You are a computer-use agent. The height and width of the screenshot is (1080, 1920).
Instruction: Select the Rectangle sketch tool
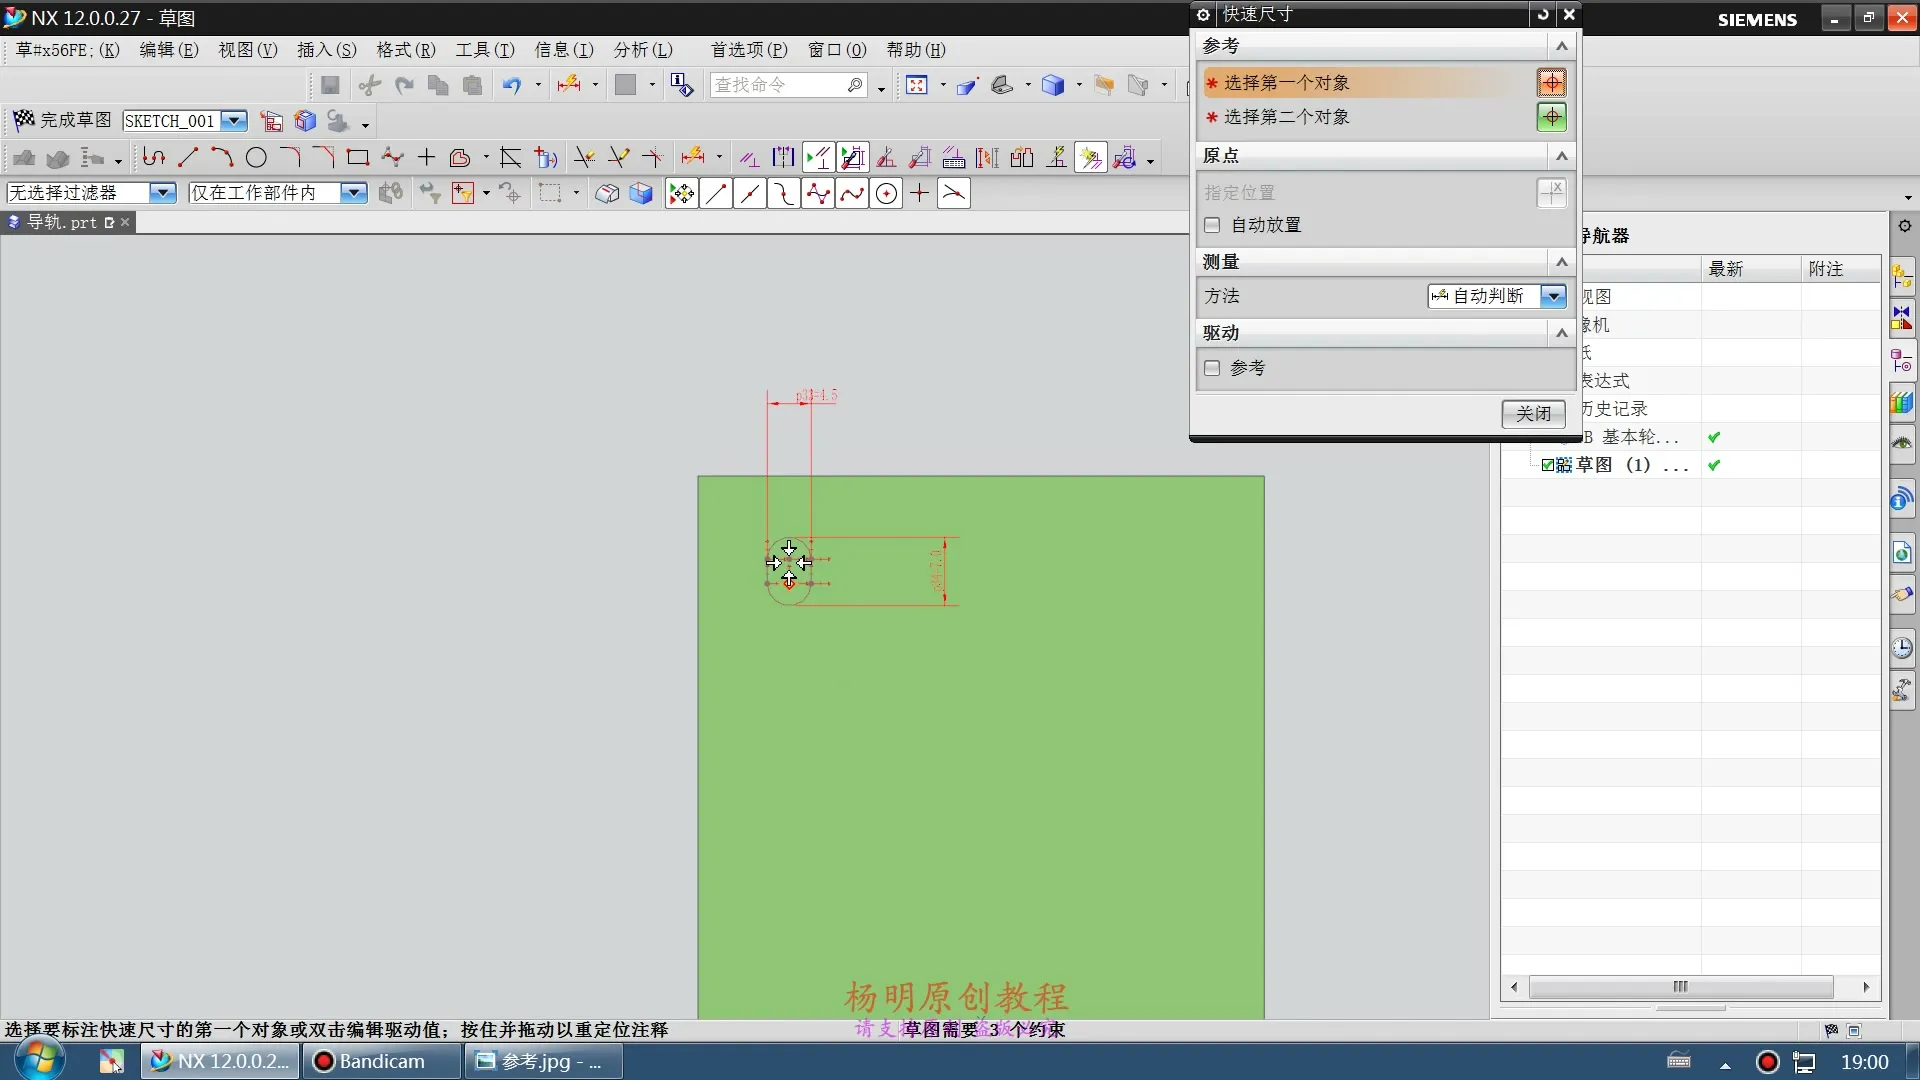[x=357, y=157]
